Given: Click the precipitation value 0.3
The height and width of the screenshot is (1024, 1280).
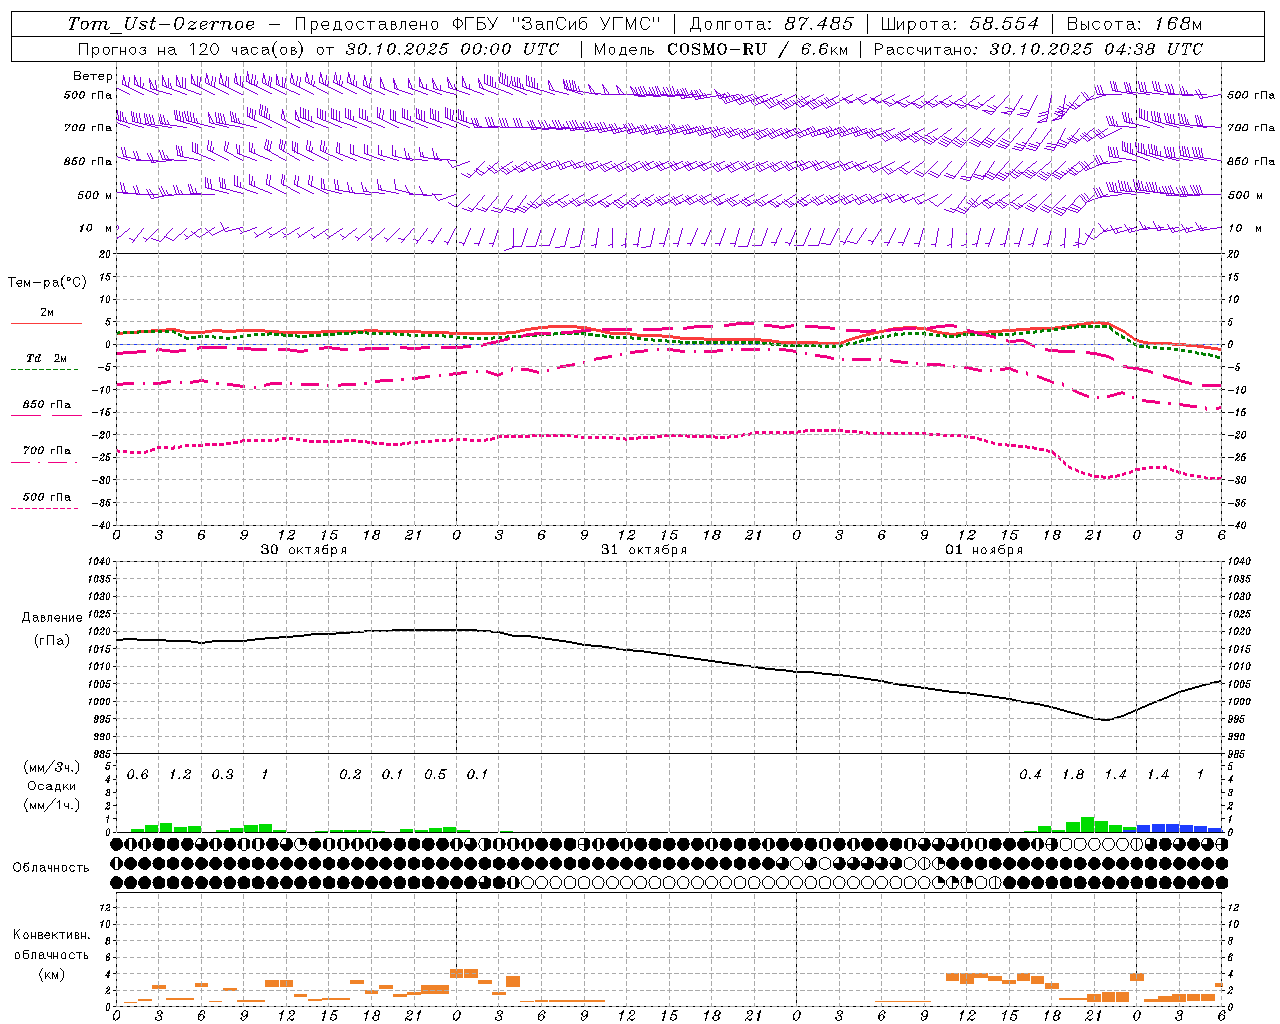Looking at the screenshot, I should coord(223,775).
